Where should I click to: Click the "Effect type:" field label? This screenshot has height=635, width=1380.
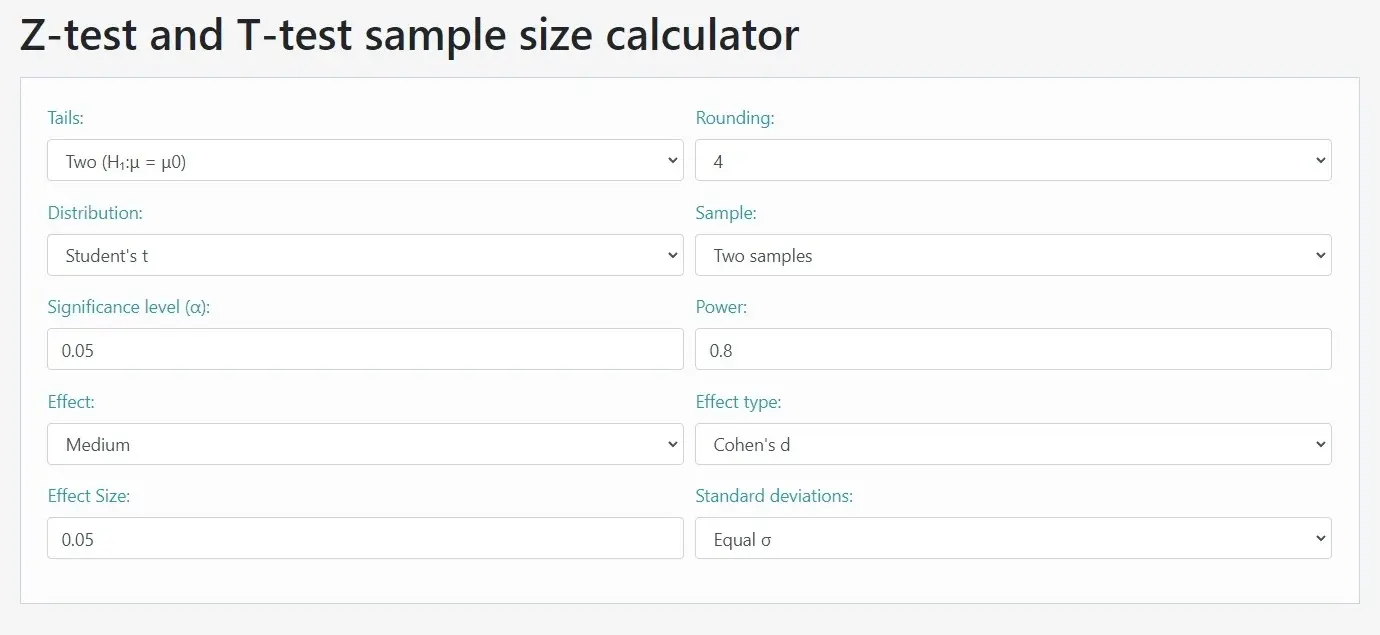coord(738,402)
